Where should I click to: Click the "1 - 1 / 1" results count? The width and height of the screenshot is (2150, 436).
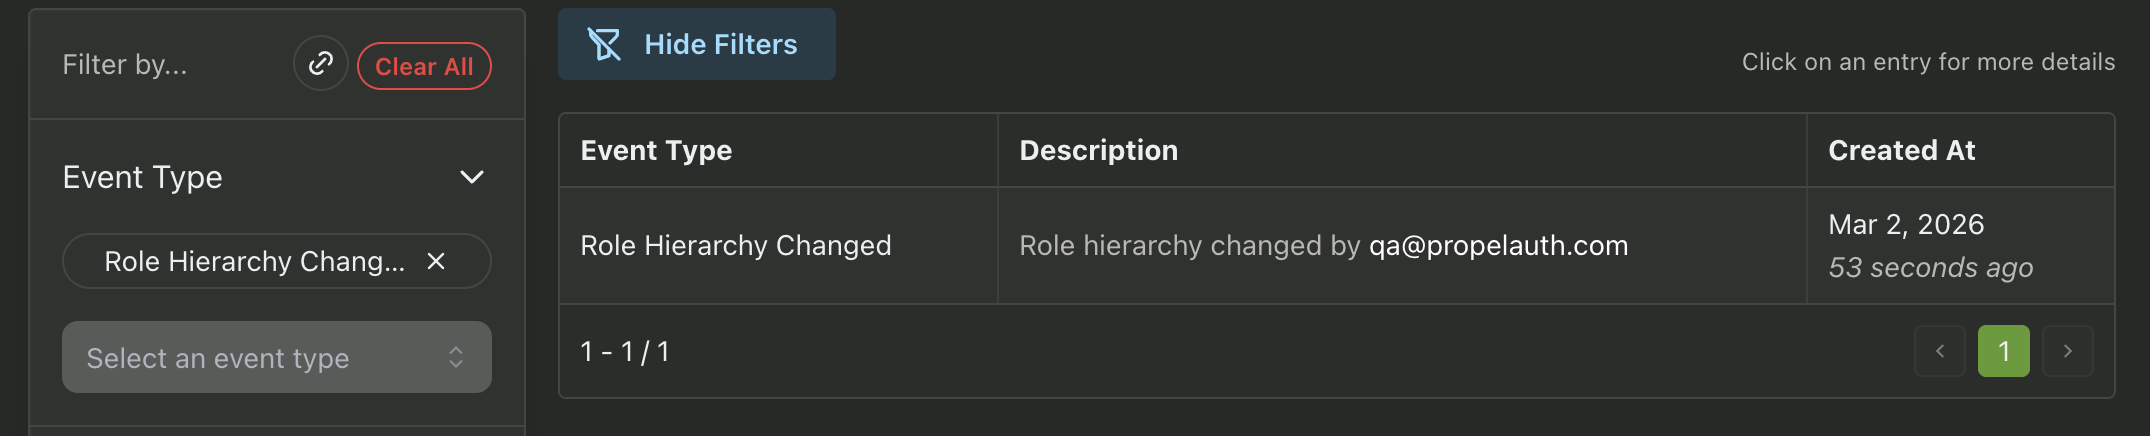[x=625, y=351]
